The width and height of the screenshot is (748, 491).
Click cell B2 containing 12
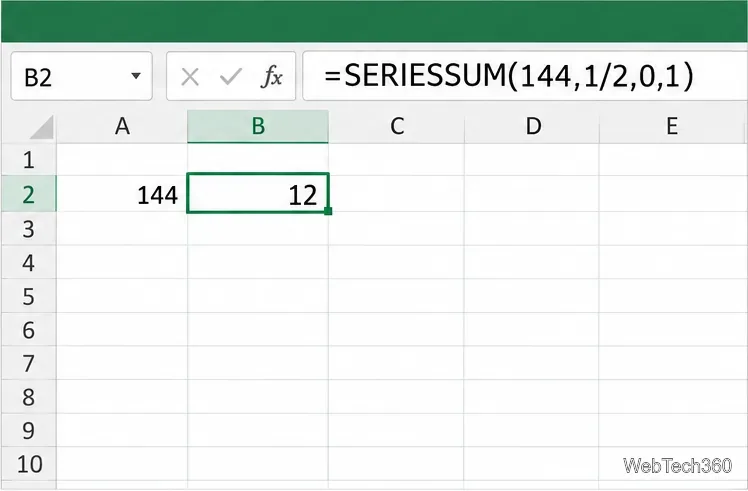[258, 193]
